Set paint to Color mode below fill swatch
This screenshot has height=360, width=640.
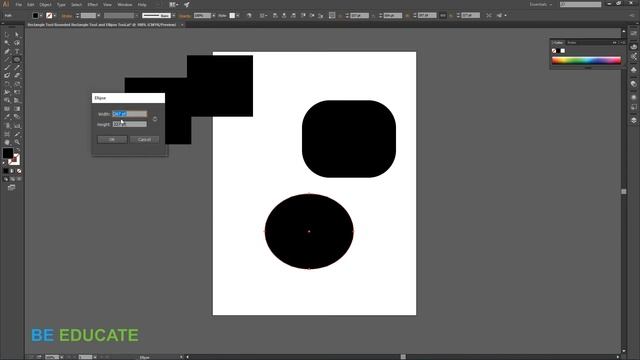point(6,171)
